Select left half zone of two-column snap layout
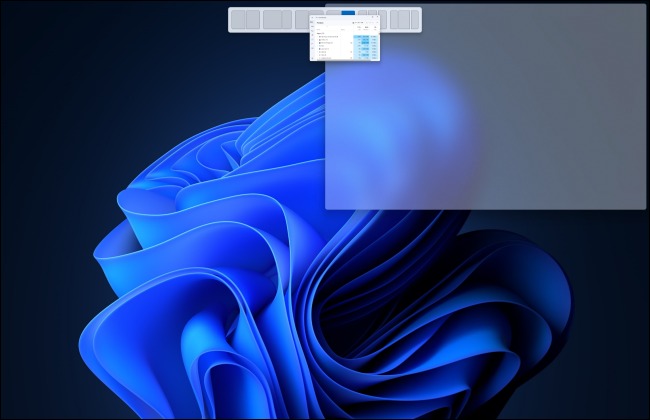Screen dimensions: 650x420 [x=238, y=19]
